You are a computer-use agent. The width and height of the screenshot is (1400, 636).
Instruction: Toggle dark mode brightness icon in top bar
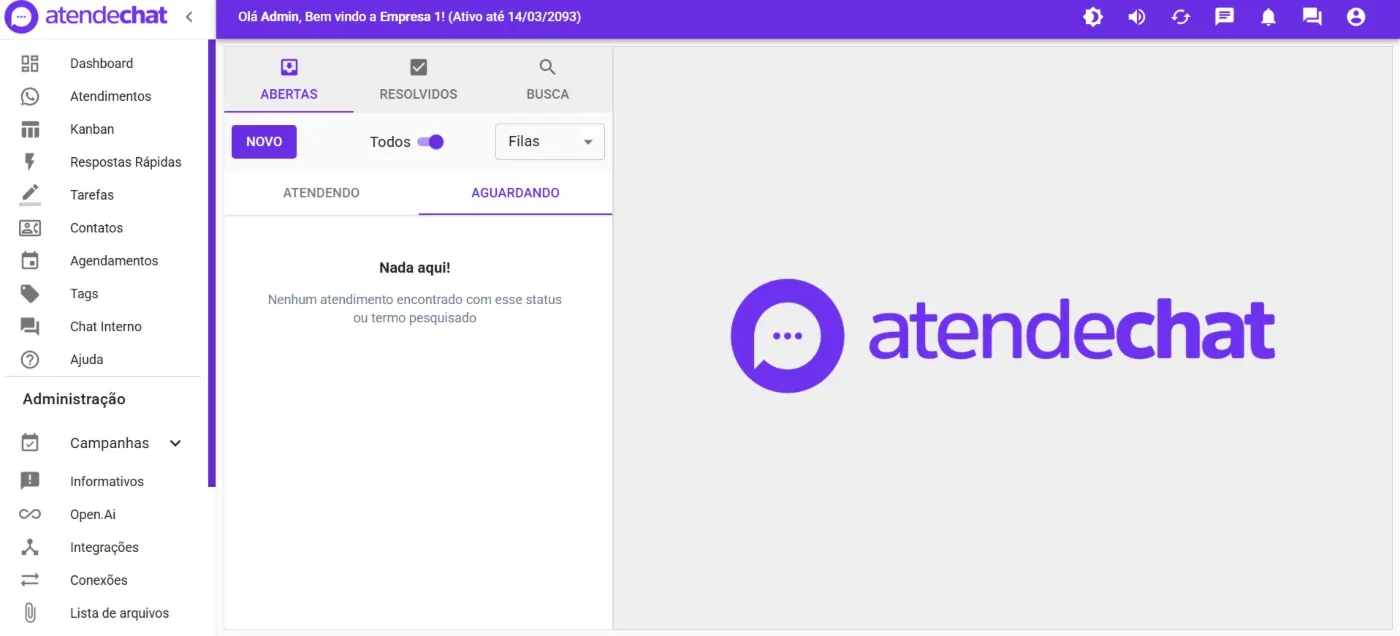pos(1093,17)
